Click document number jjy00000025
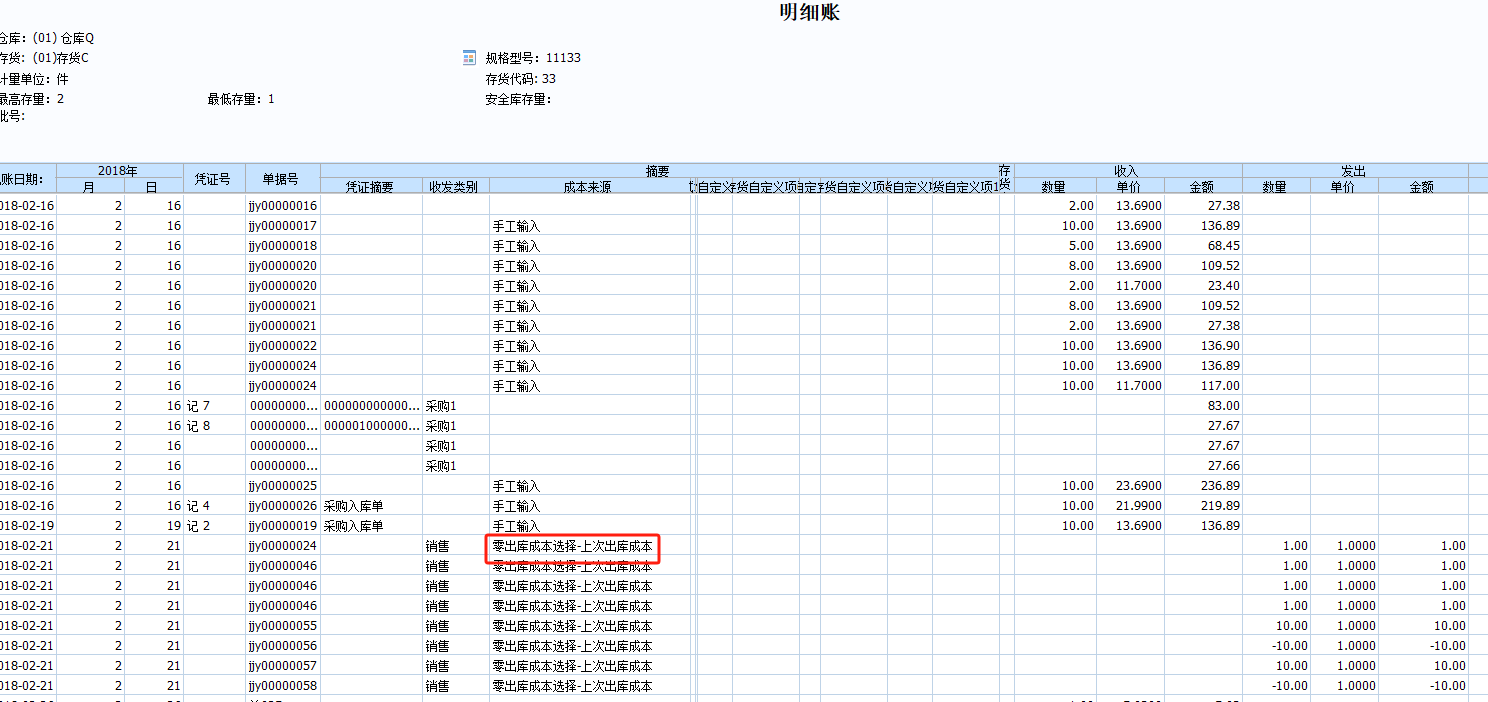The image size is (1488, 702). click(283, 486)
